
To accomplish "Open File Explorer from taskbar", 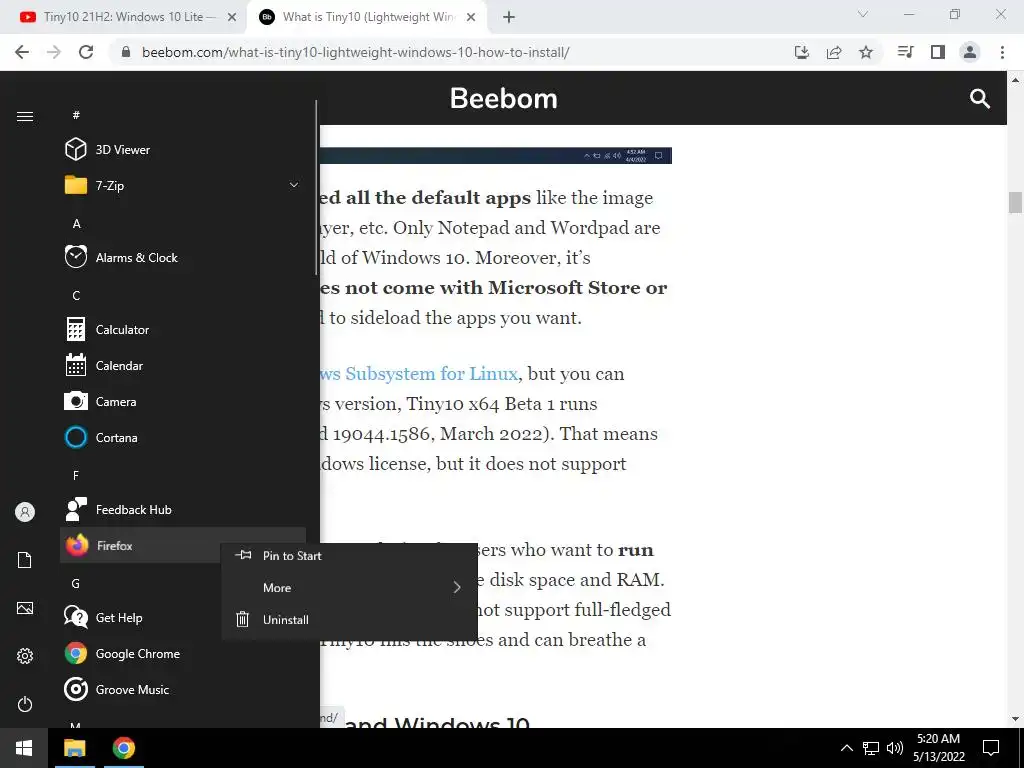I will pos(74,748).
